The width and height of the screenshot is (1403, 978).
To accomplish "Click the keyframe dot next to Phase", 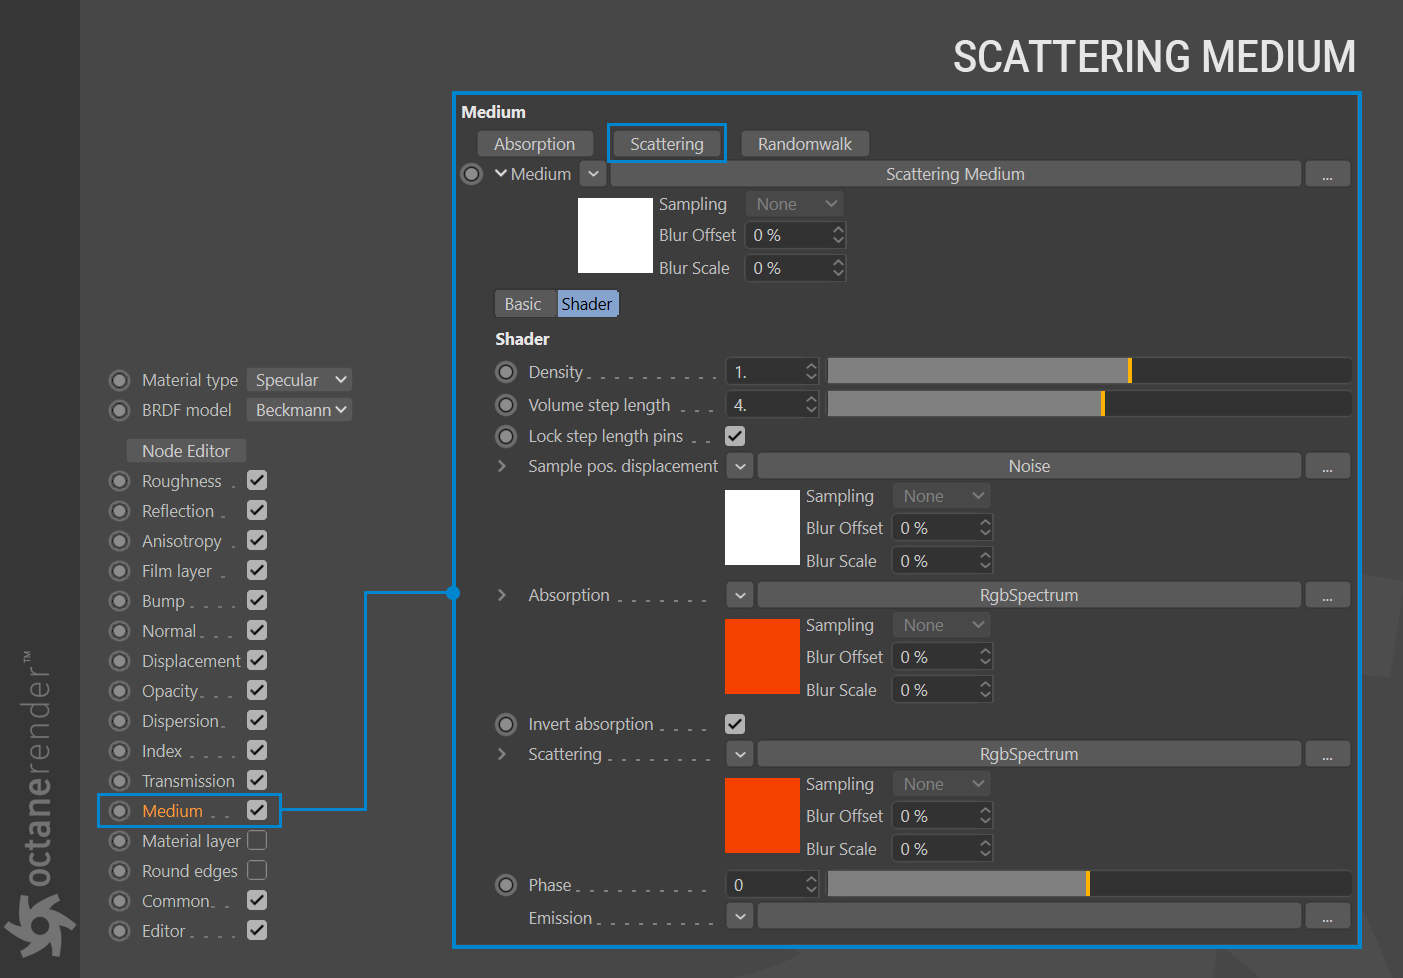I will 506,885.
